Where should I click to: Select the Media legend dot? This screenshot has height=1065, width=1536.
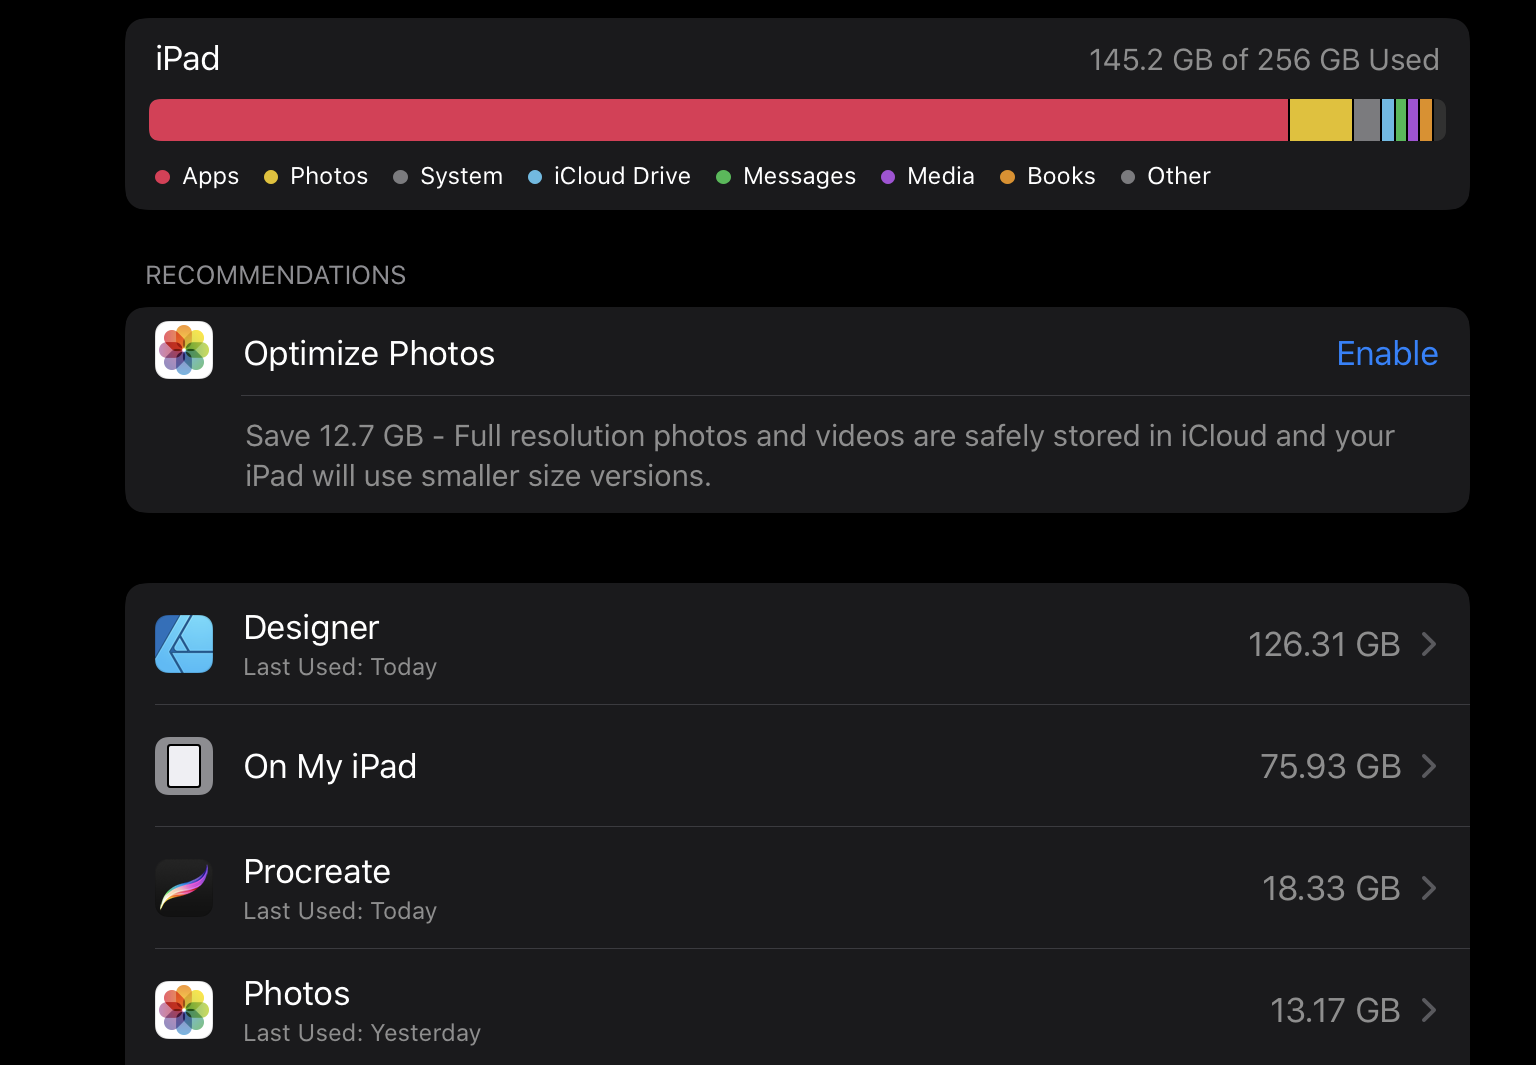888,177
